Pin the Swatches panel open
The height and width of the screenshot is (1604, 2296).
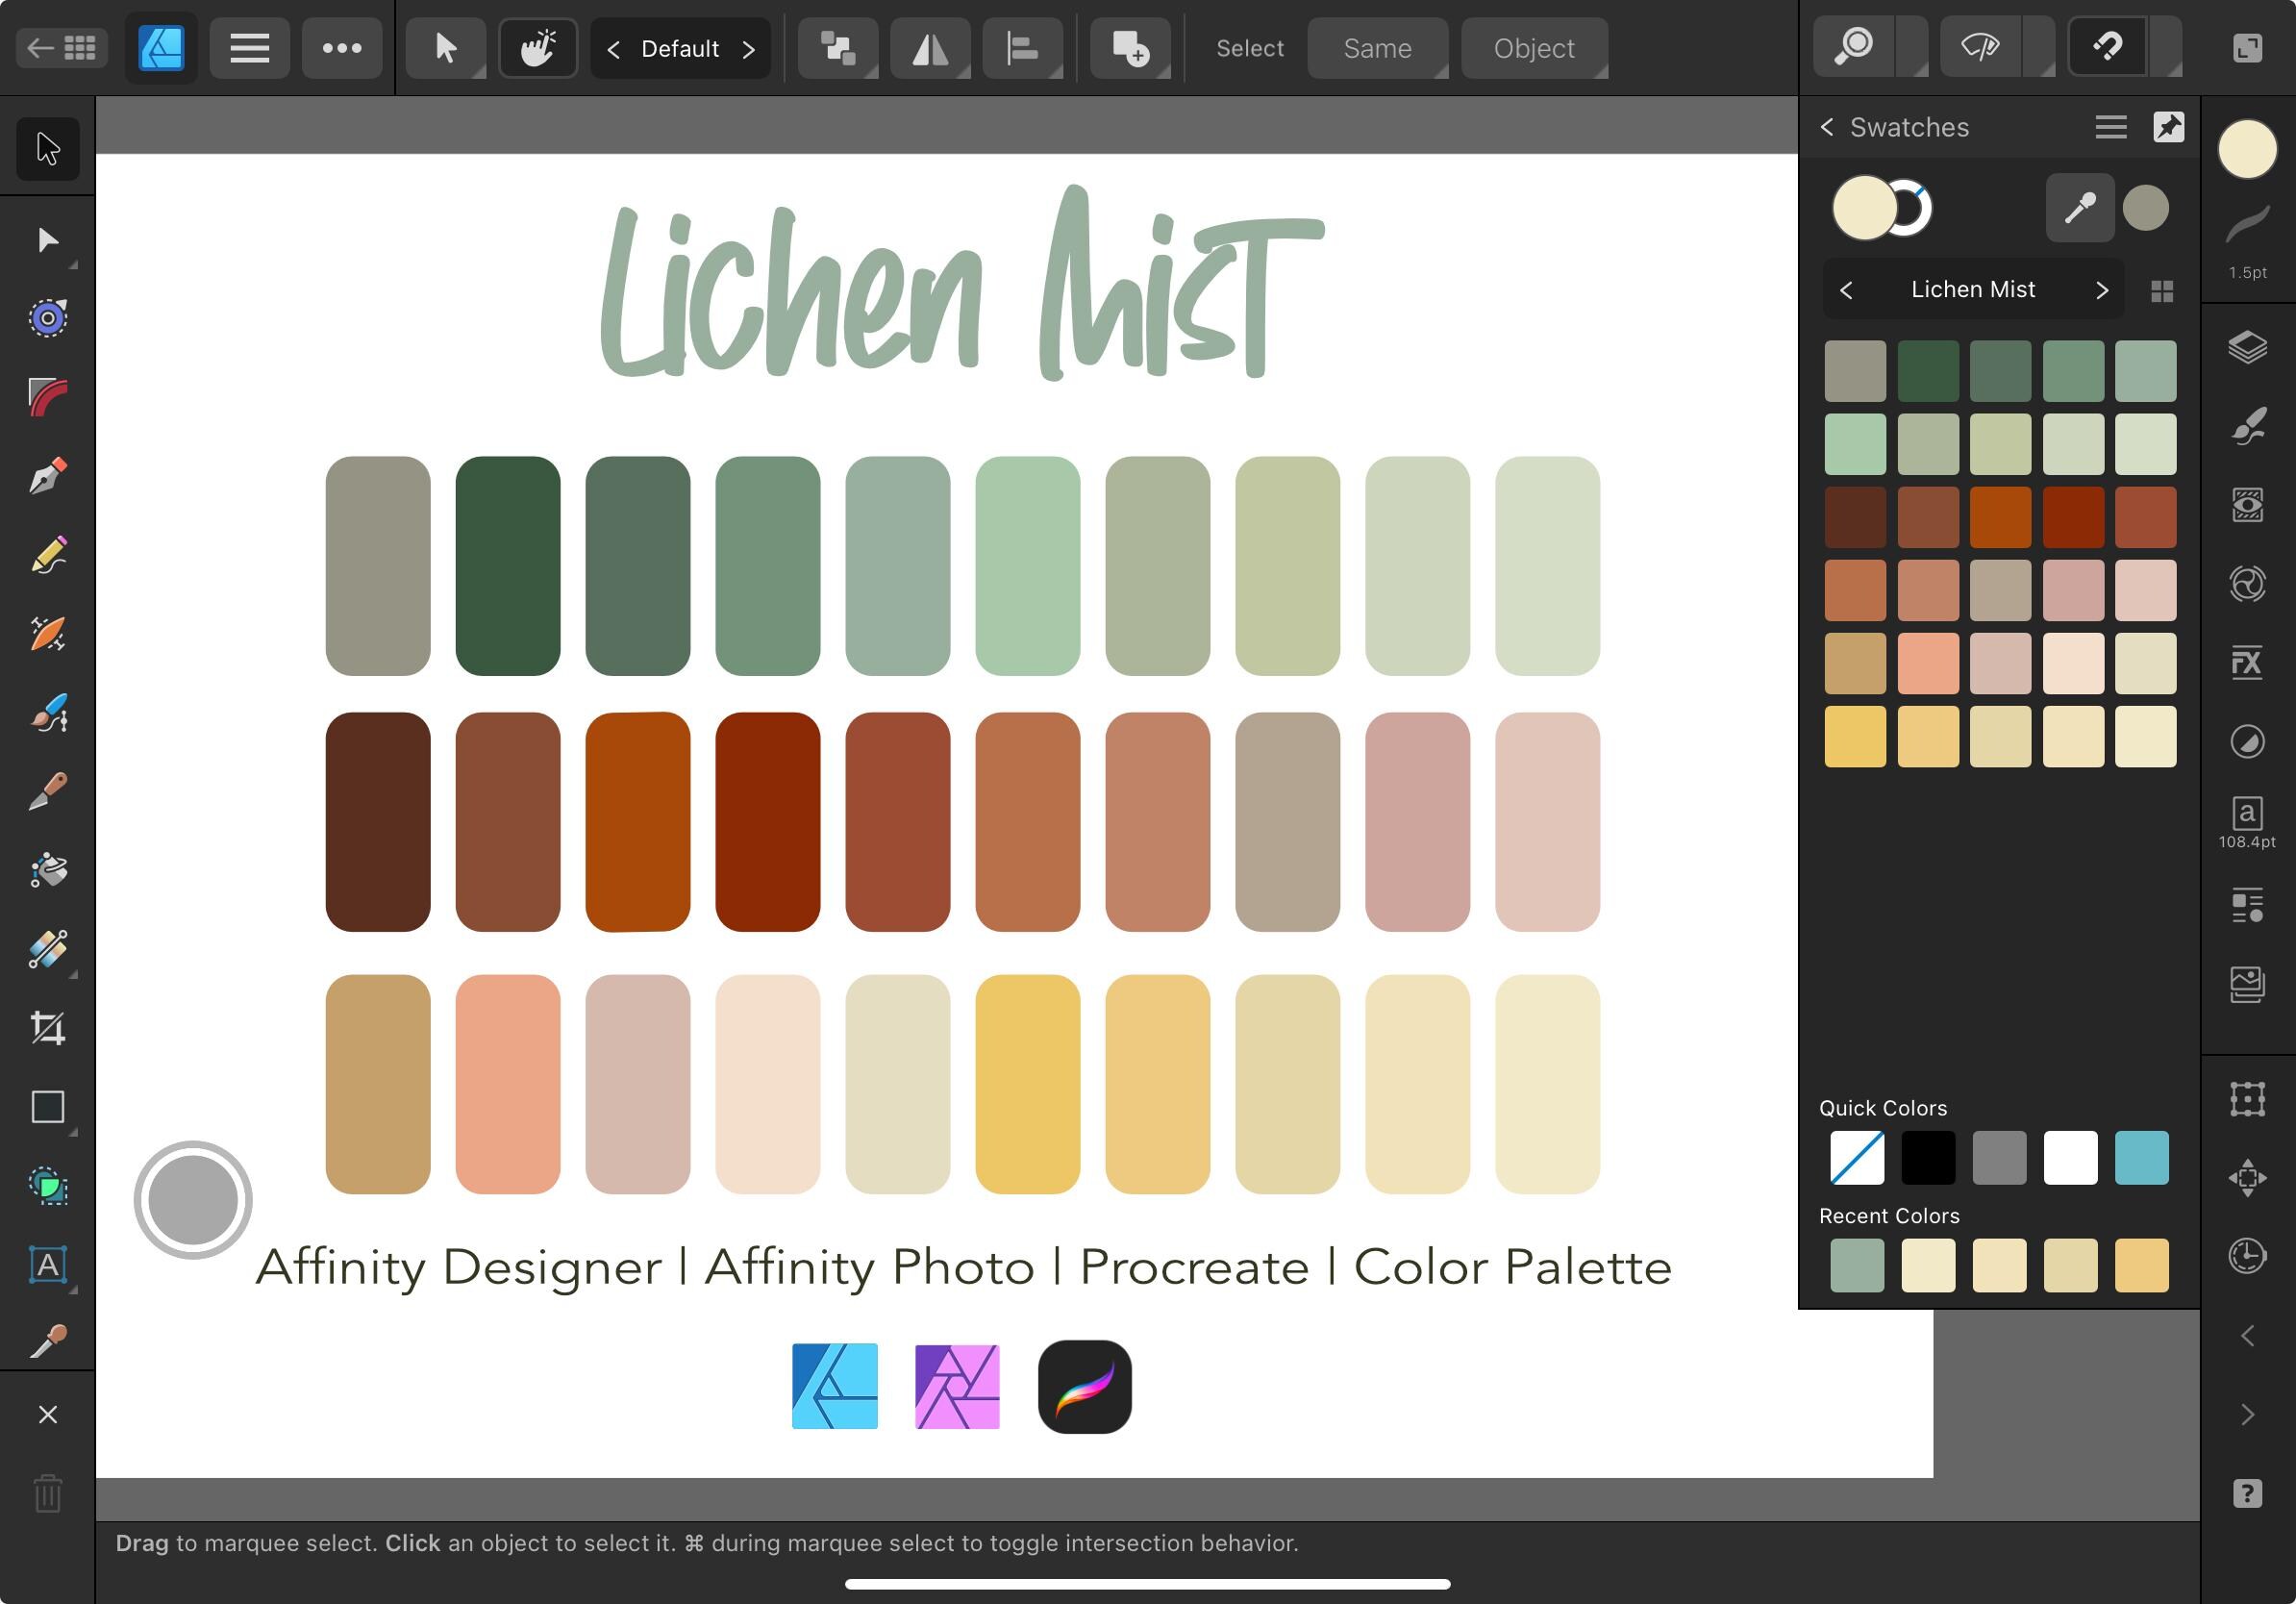(x=2168, y=127)
